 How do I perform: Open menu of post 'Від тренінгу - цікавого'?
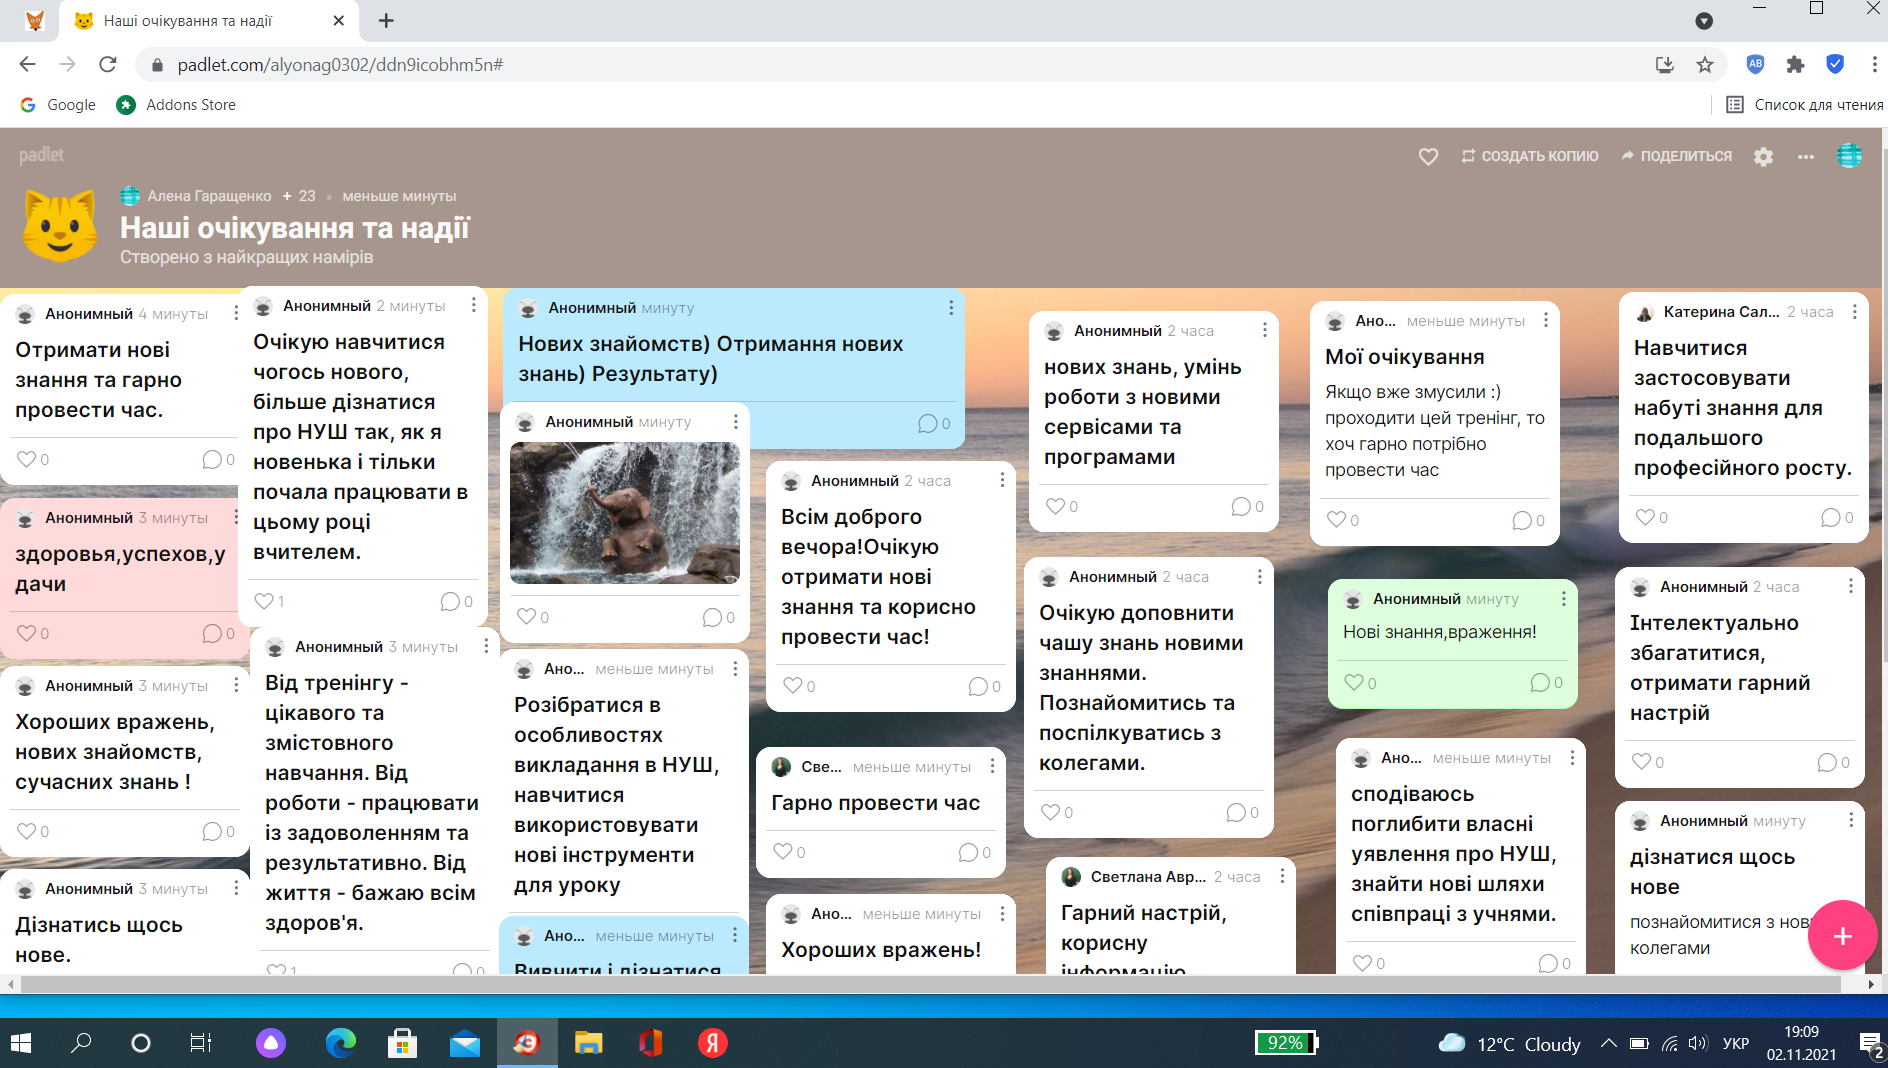click(x=486, y=646)
